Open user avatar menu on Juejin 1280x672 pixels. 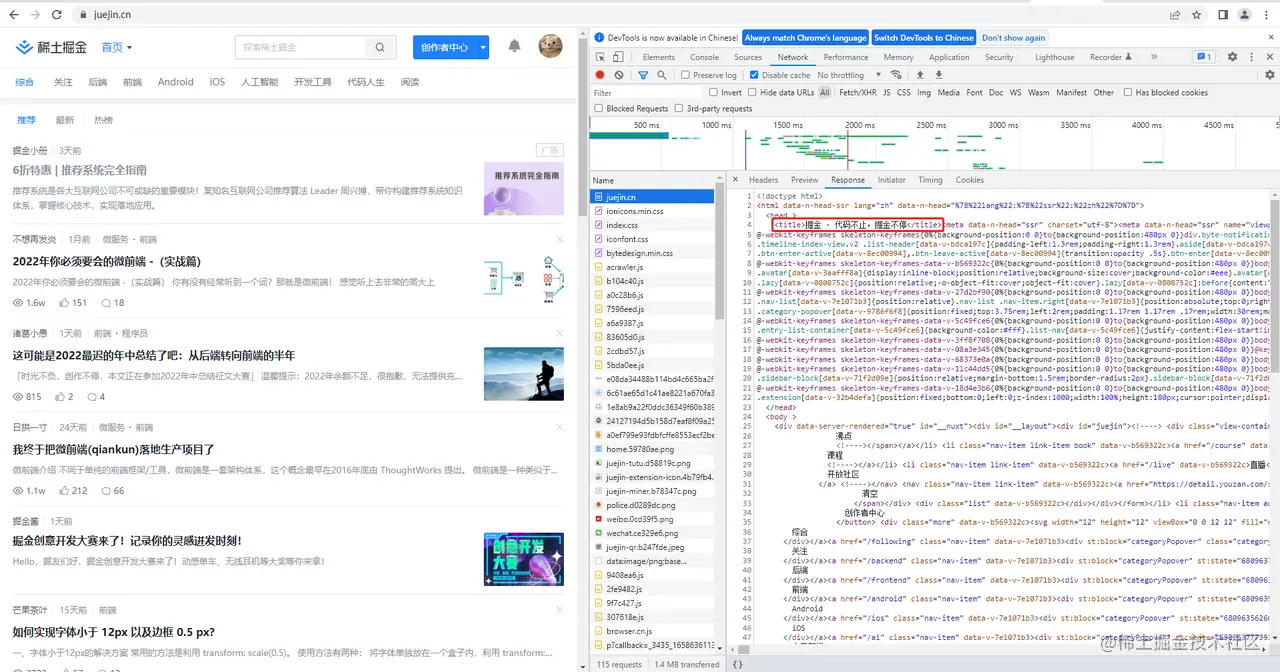point(550,46)
